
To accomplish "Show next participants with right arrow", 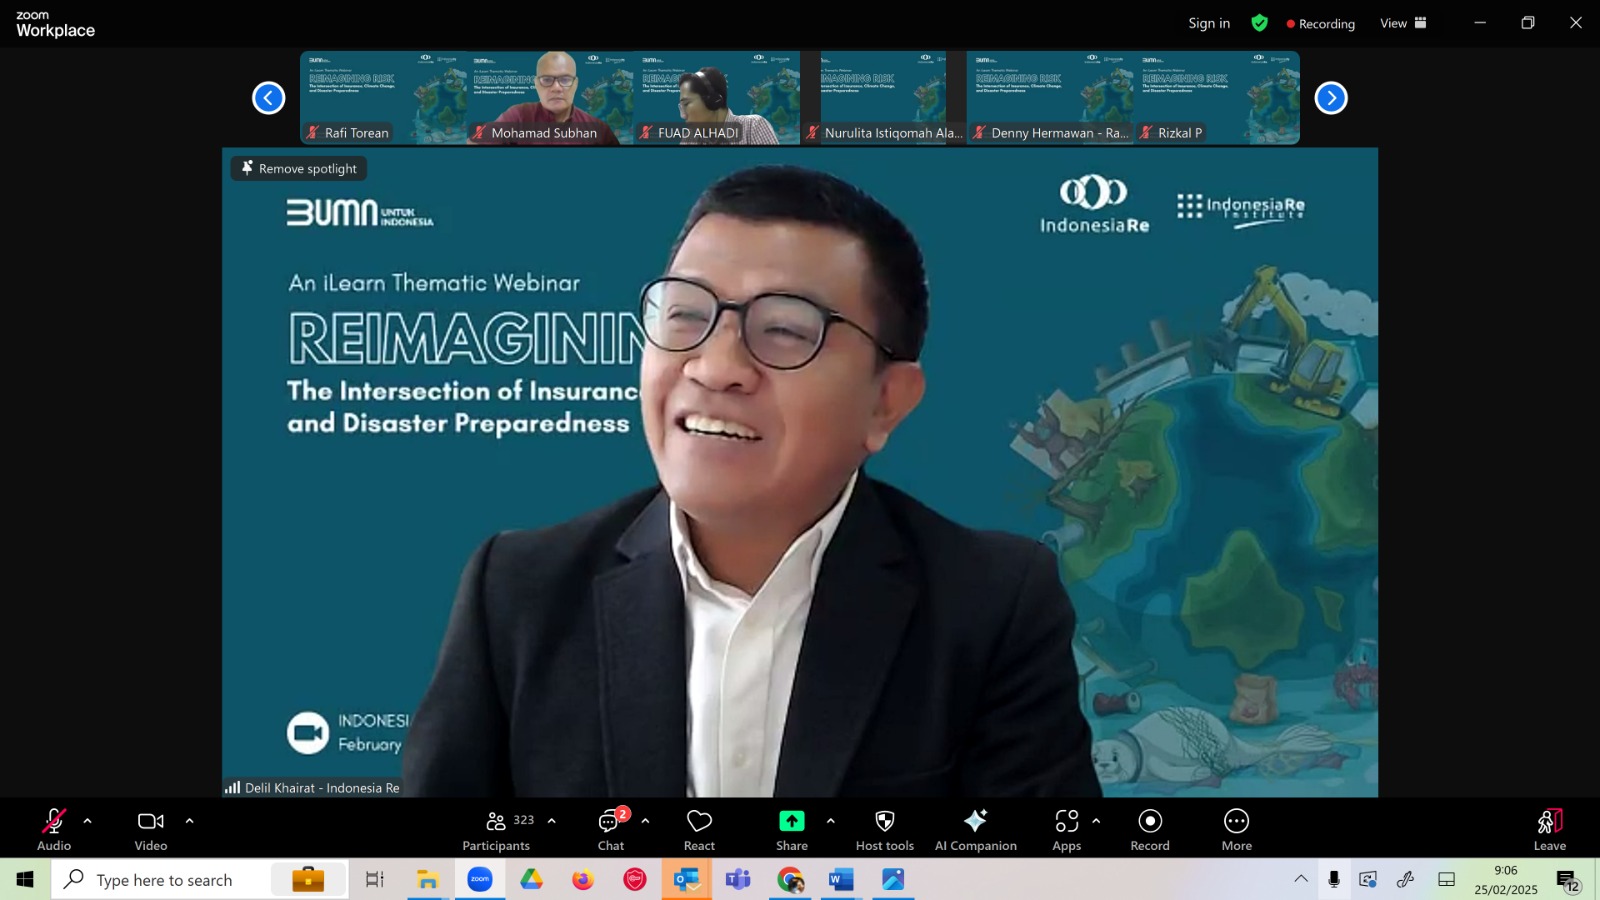I will (x=1331, y=98).
